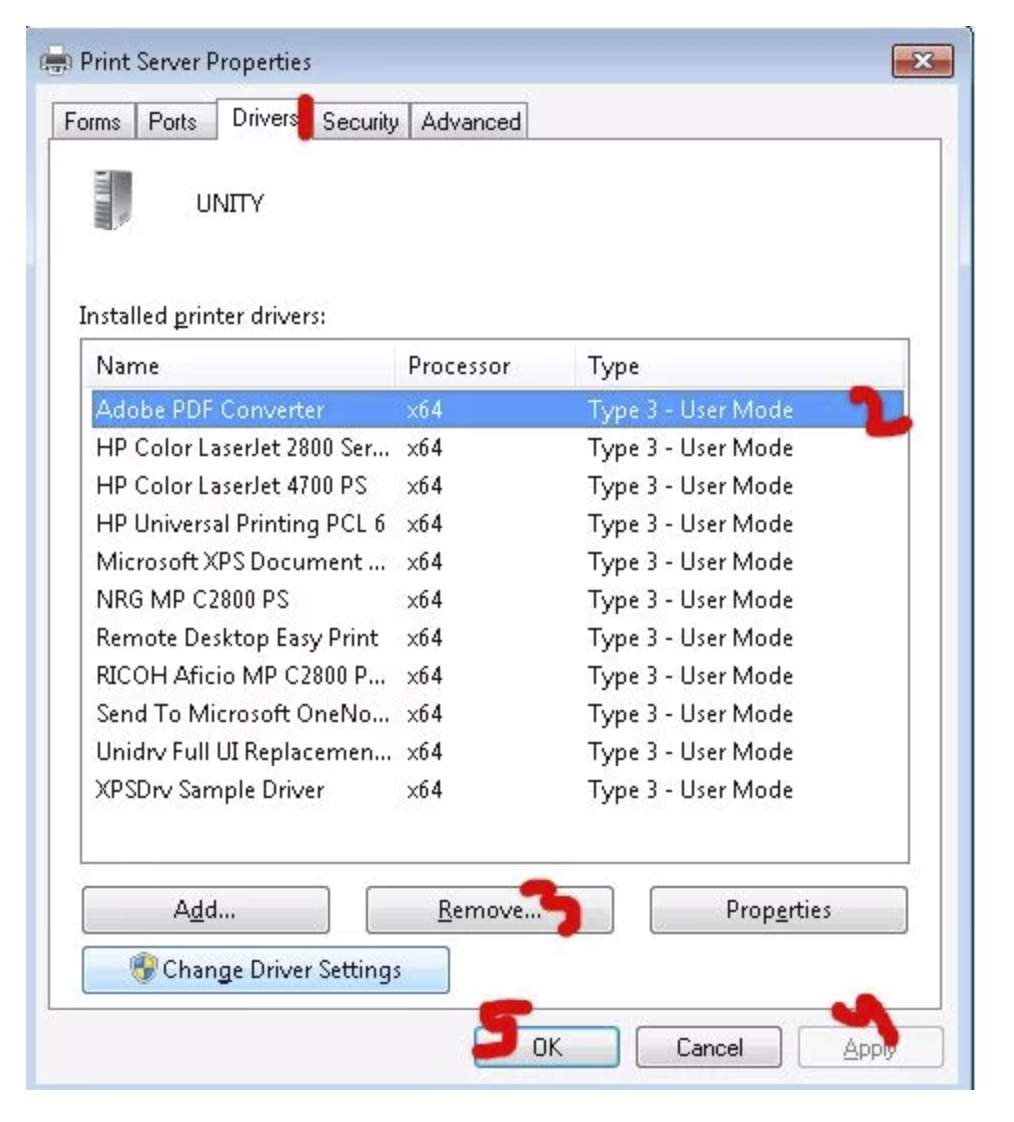
Task: Go to the Advanced tab
Action: [x=470, y=121]
